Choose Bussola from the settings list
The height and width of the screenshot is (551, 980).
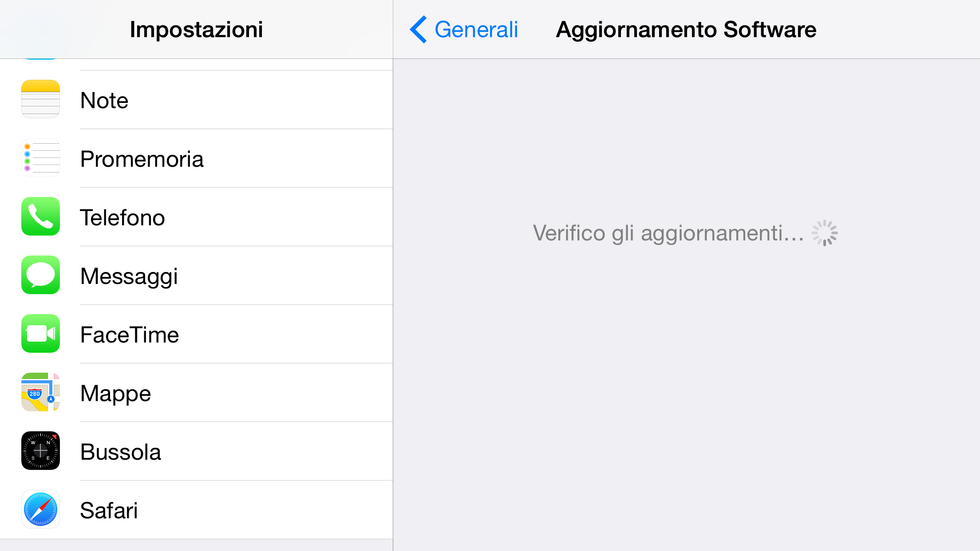pos(196,452)
